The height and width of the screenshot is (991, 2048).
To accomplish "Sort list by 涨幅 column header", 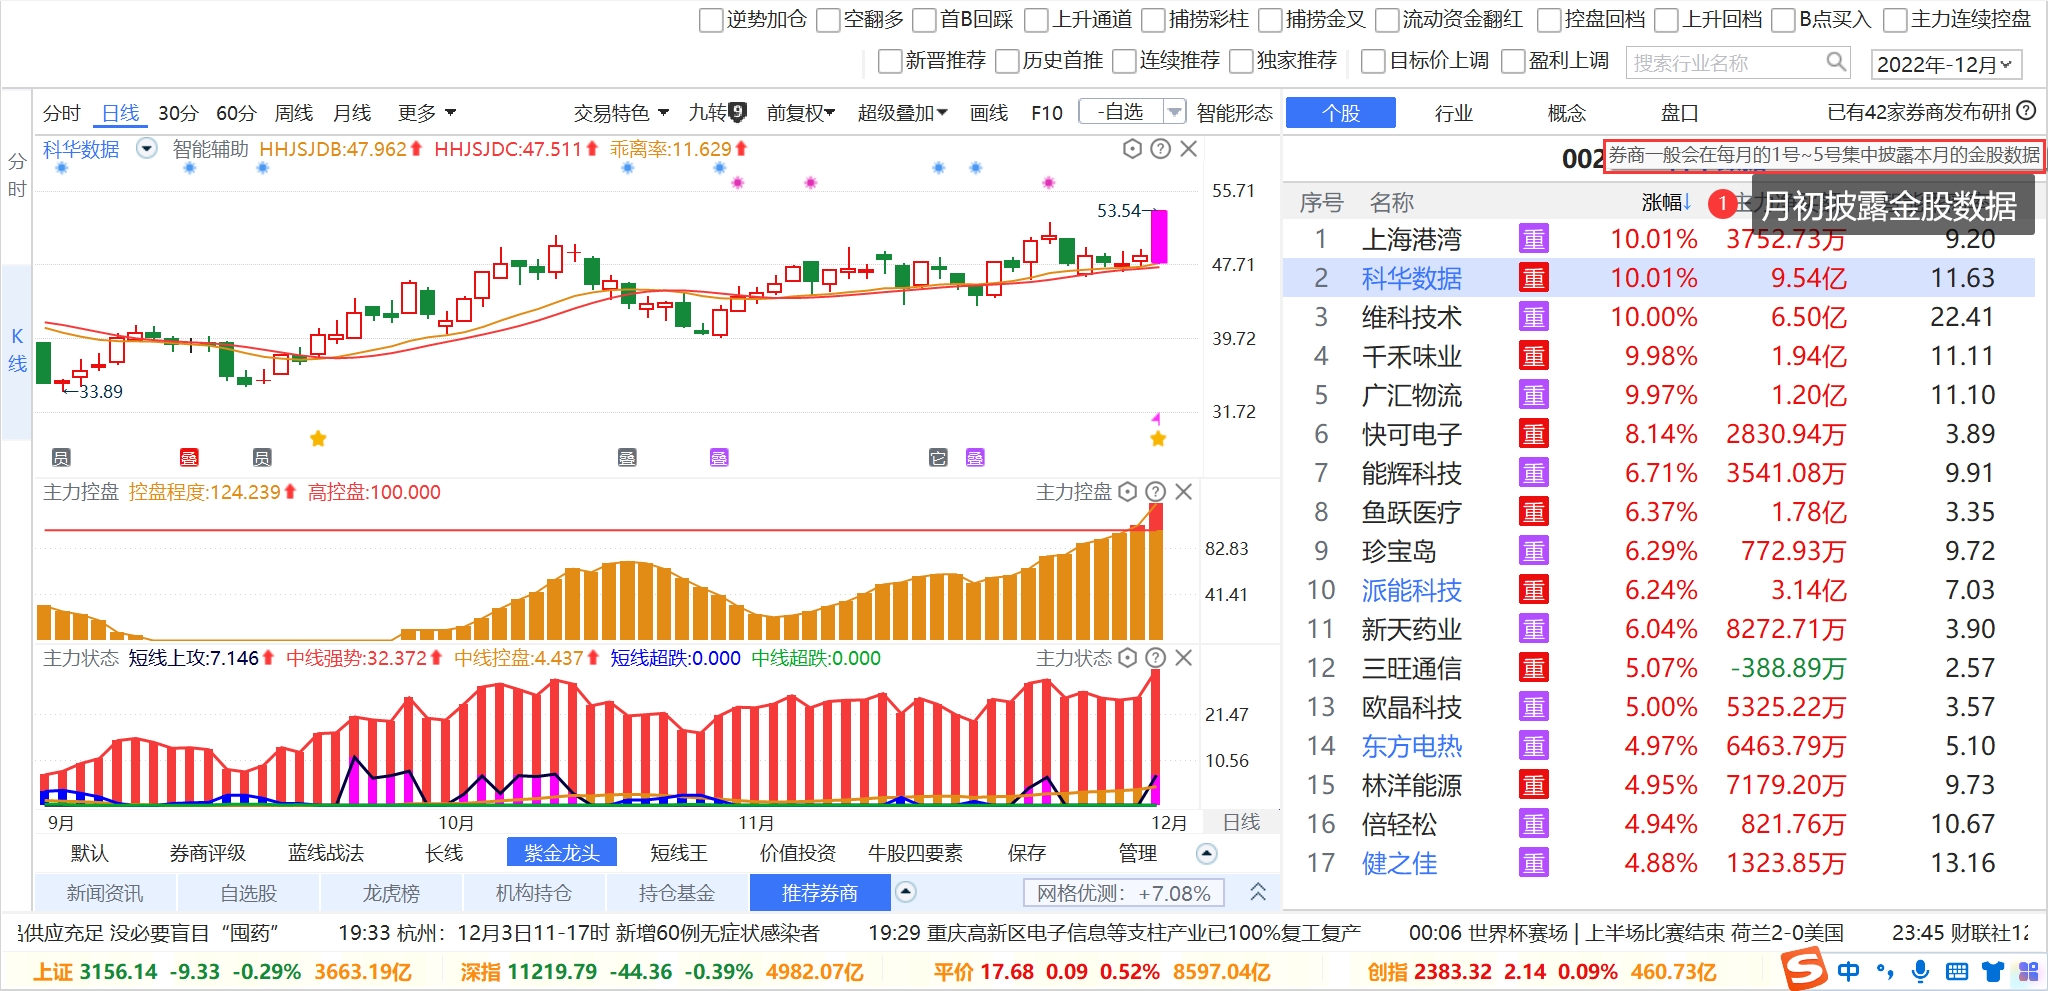I will [1666, 202].
